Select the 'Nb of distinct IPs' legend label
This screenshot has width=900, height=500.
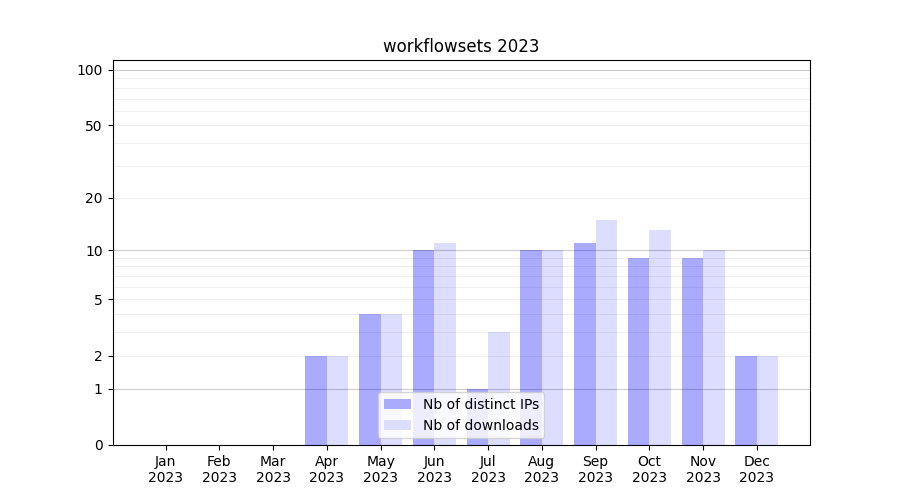(x=480, y=404)
